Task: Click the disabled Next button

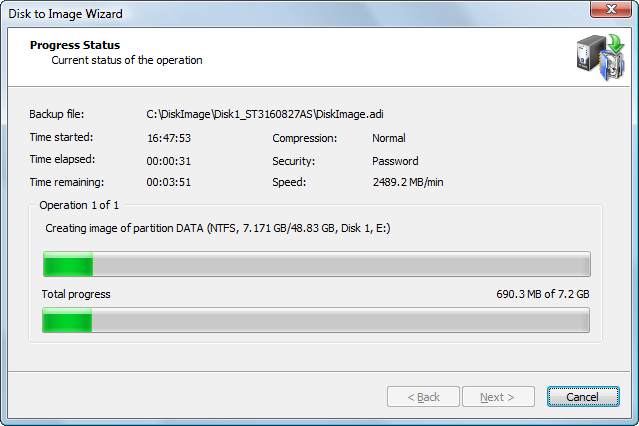Action: (x=497, y=397)
